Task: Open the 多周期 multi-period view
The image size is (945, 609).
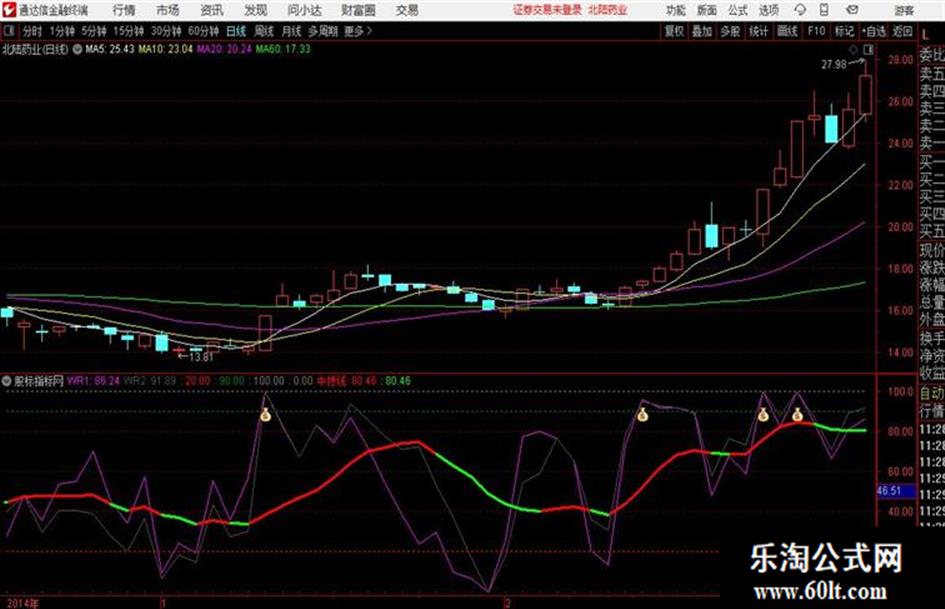Action: pyautogui.click(x=323, y=31)
